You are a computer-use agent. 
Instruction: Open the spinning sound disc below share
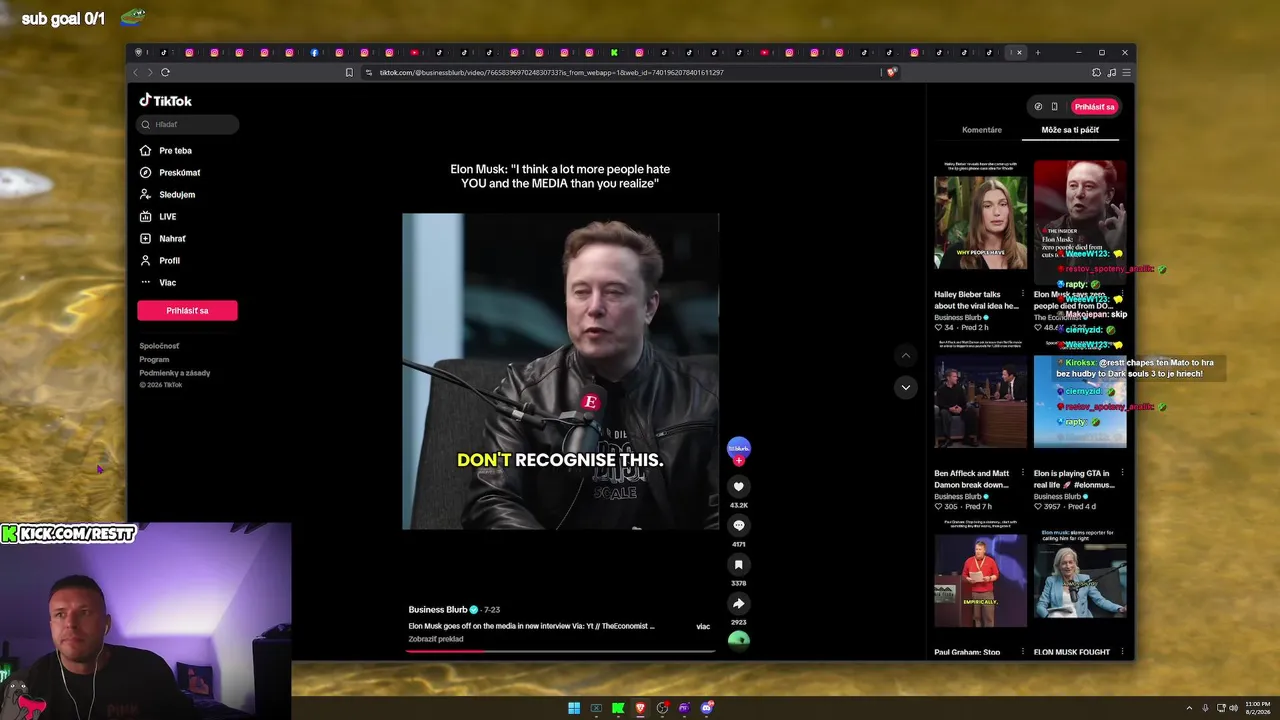point(739,640)
